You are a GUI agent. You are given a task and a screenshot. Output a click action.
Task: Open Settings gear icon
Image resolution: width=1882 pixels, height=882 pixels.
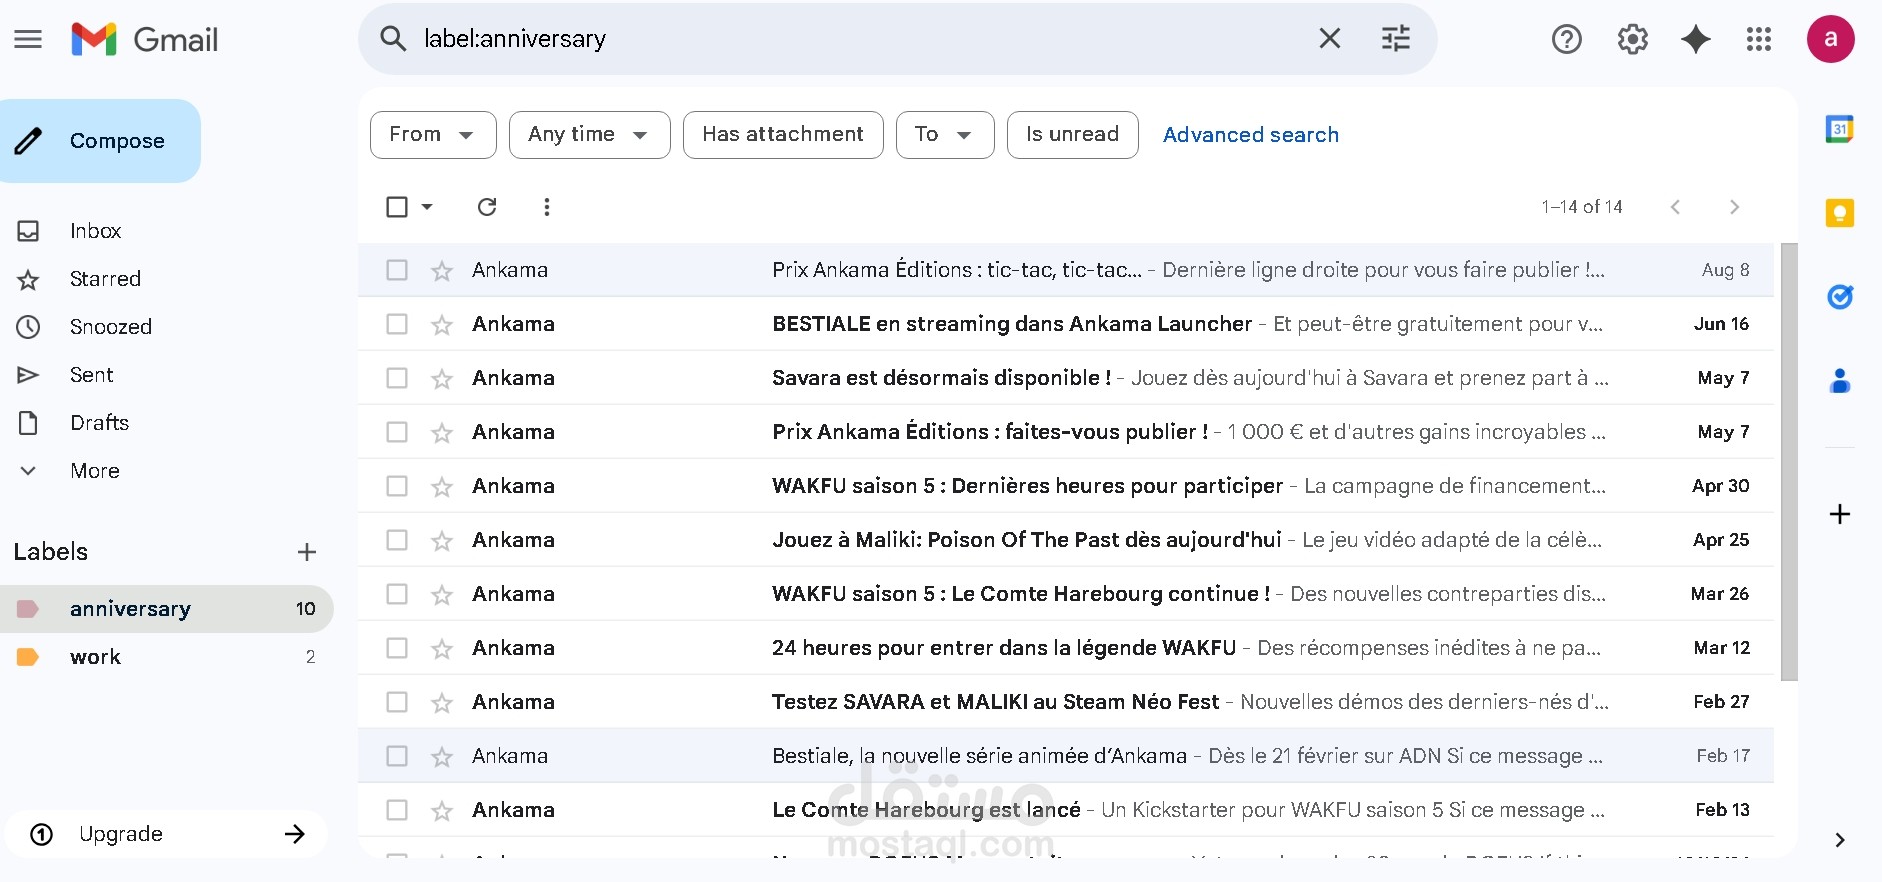[x=1632, y=39]
